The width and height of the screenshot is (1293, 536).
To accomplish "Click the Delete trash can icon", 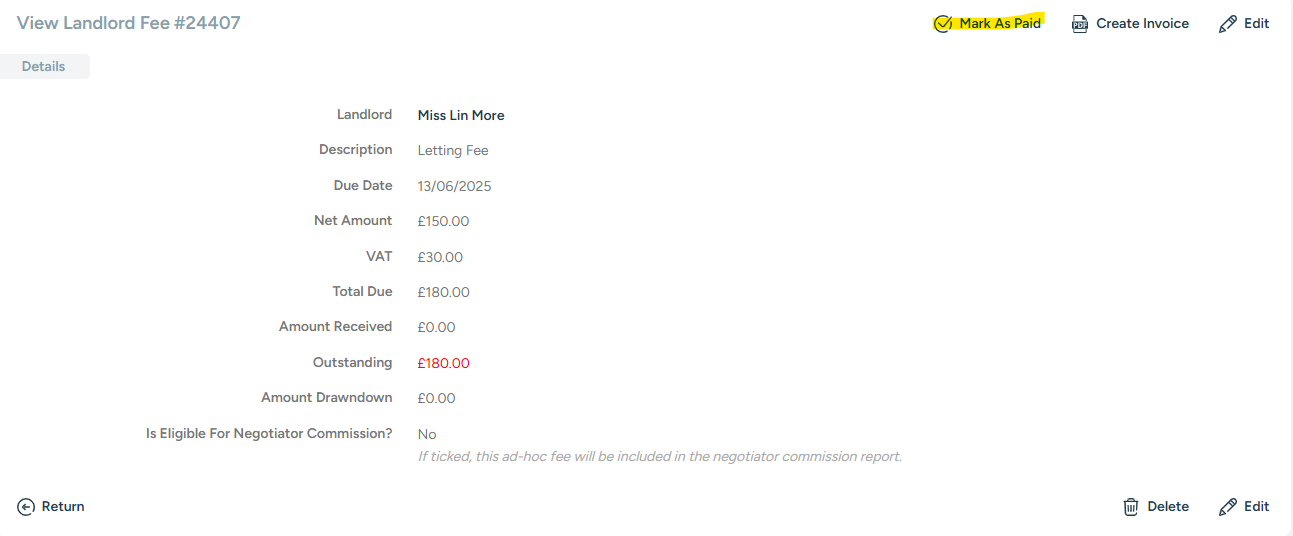I will pyautogui.click(x=1131, y=507).
